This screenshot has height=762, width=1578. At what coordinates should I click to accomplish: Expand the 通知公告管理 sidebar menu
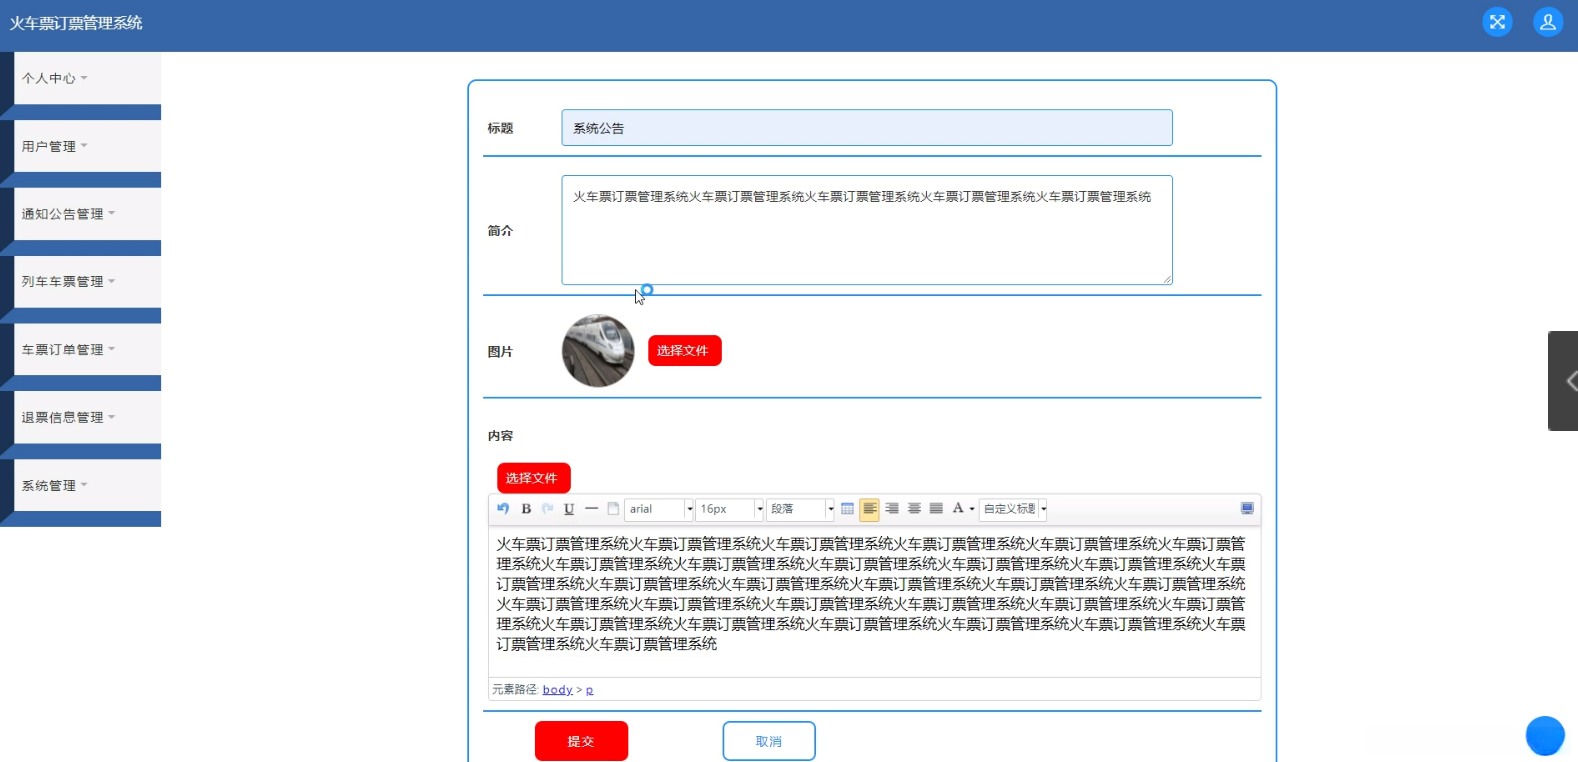coord(87,214)
